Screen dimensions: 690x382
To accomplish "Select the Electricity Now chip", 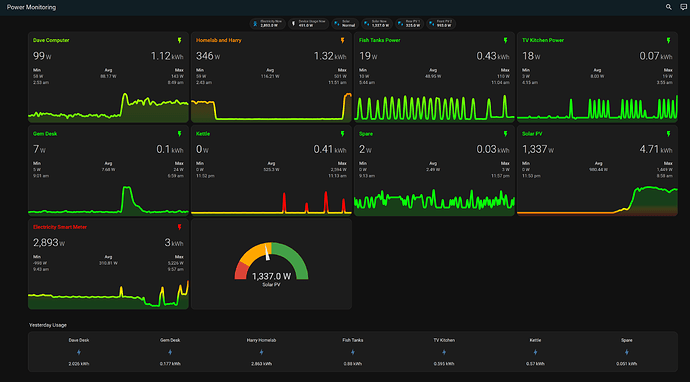I will [268, 24].
